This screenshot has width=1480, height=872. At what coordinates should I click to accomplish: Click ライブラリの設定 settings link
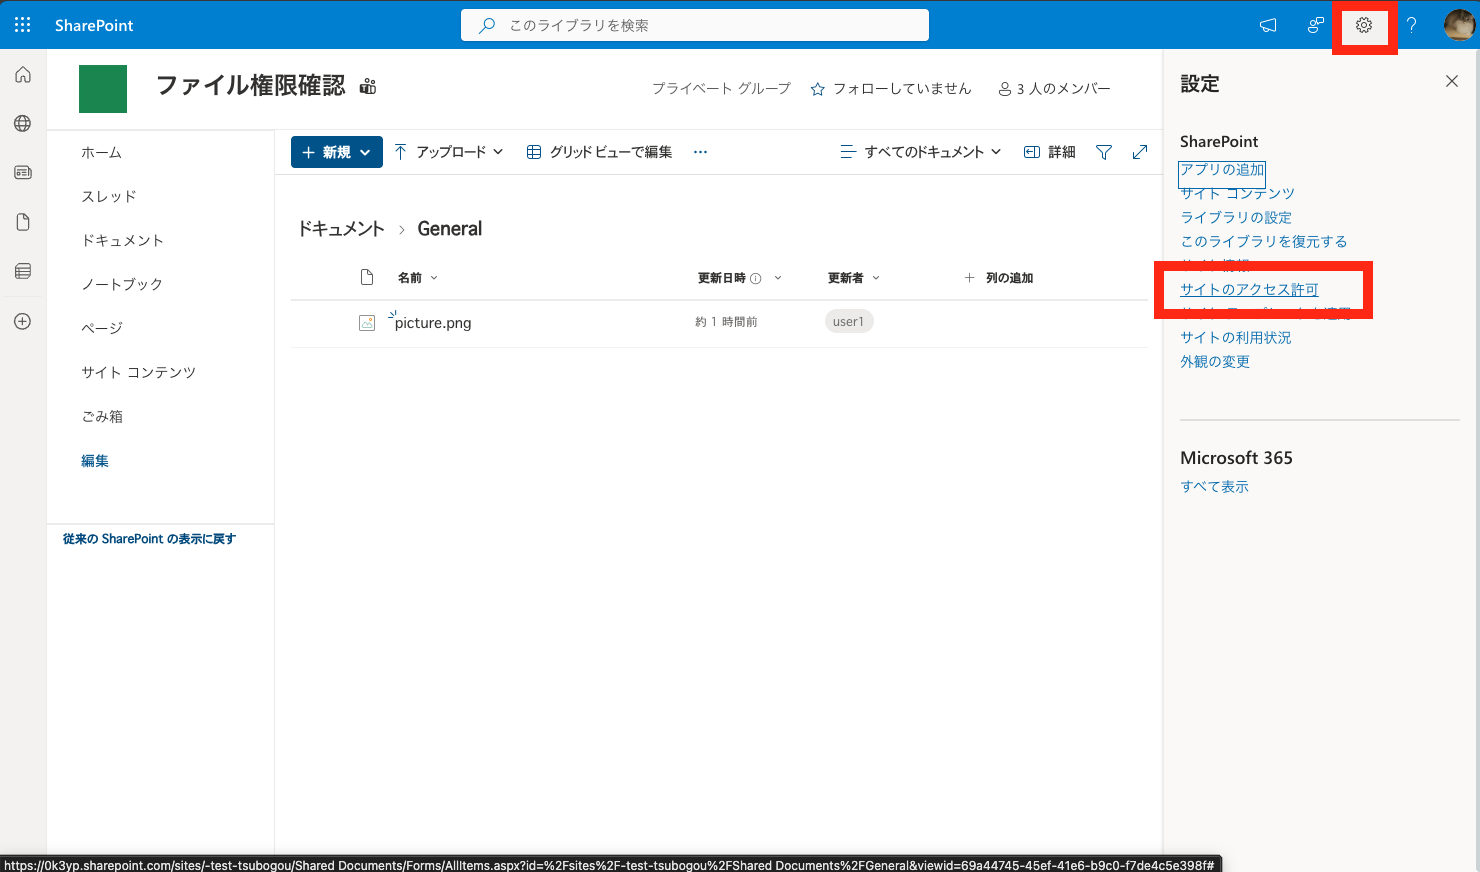pyautogui.click(x=1236, y=217)
